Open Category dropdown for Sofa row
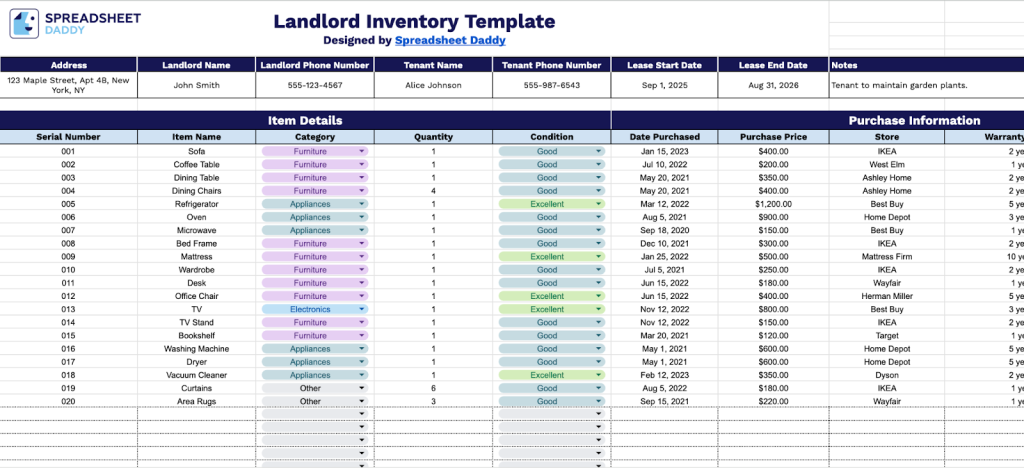The height and width of the screenshot is (468, 1024). point(362,151)
